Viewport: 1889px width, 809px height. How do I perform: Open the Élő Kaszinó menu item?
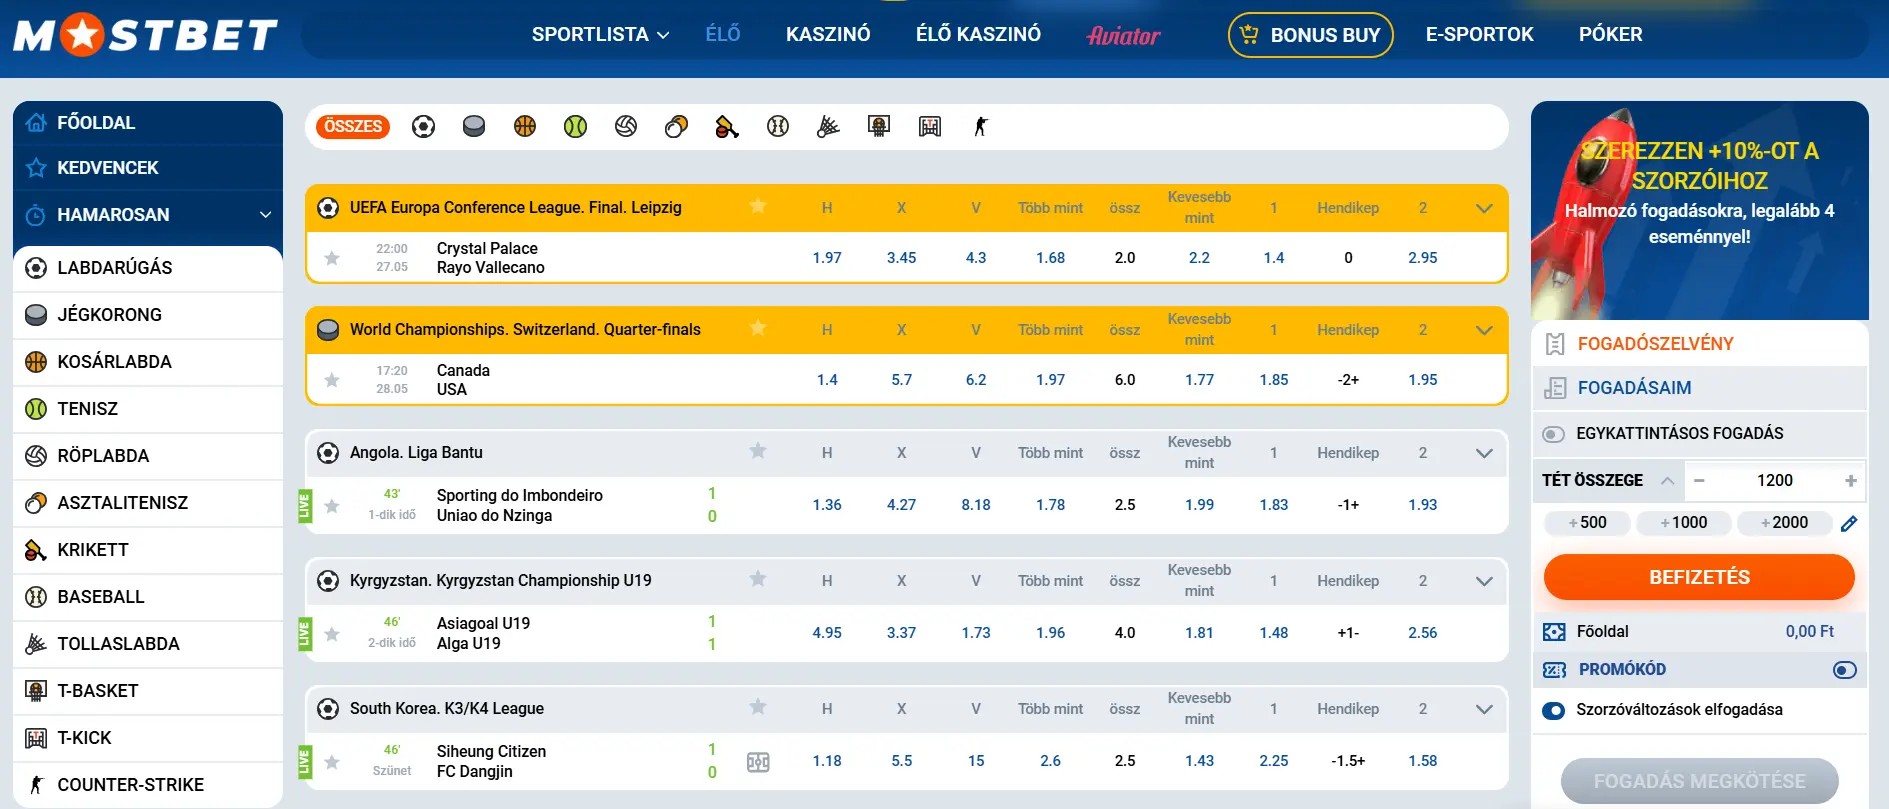978,34
